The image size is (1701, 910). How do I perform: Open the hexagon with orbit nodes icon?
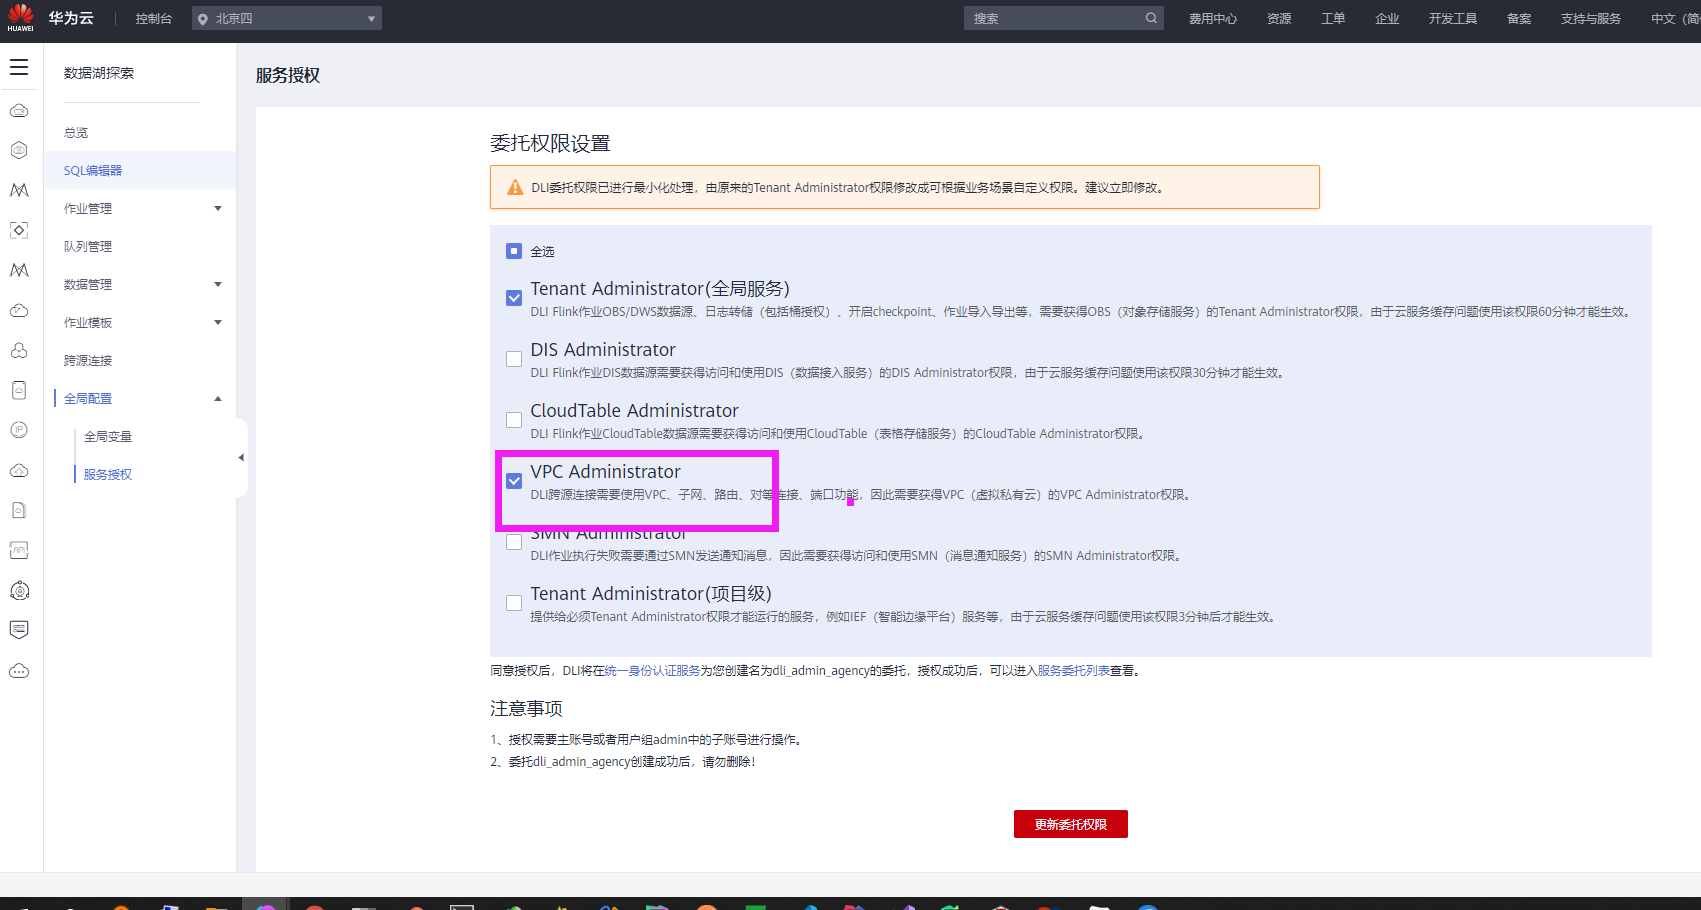19,590
